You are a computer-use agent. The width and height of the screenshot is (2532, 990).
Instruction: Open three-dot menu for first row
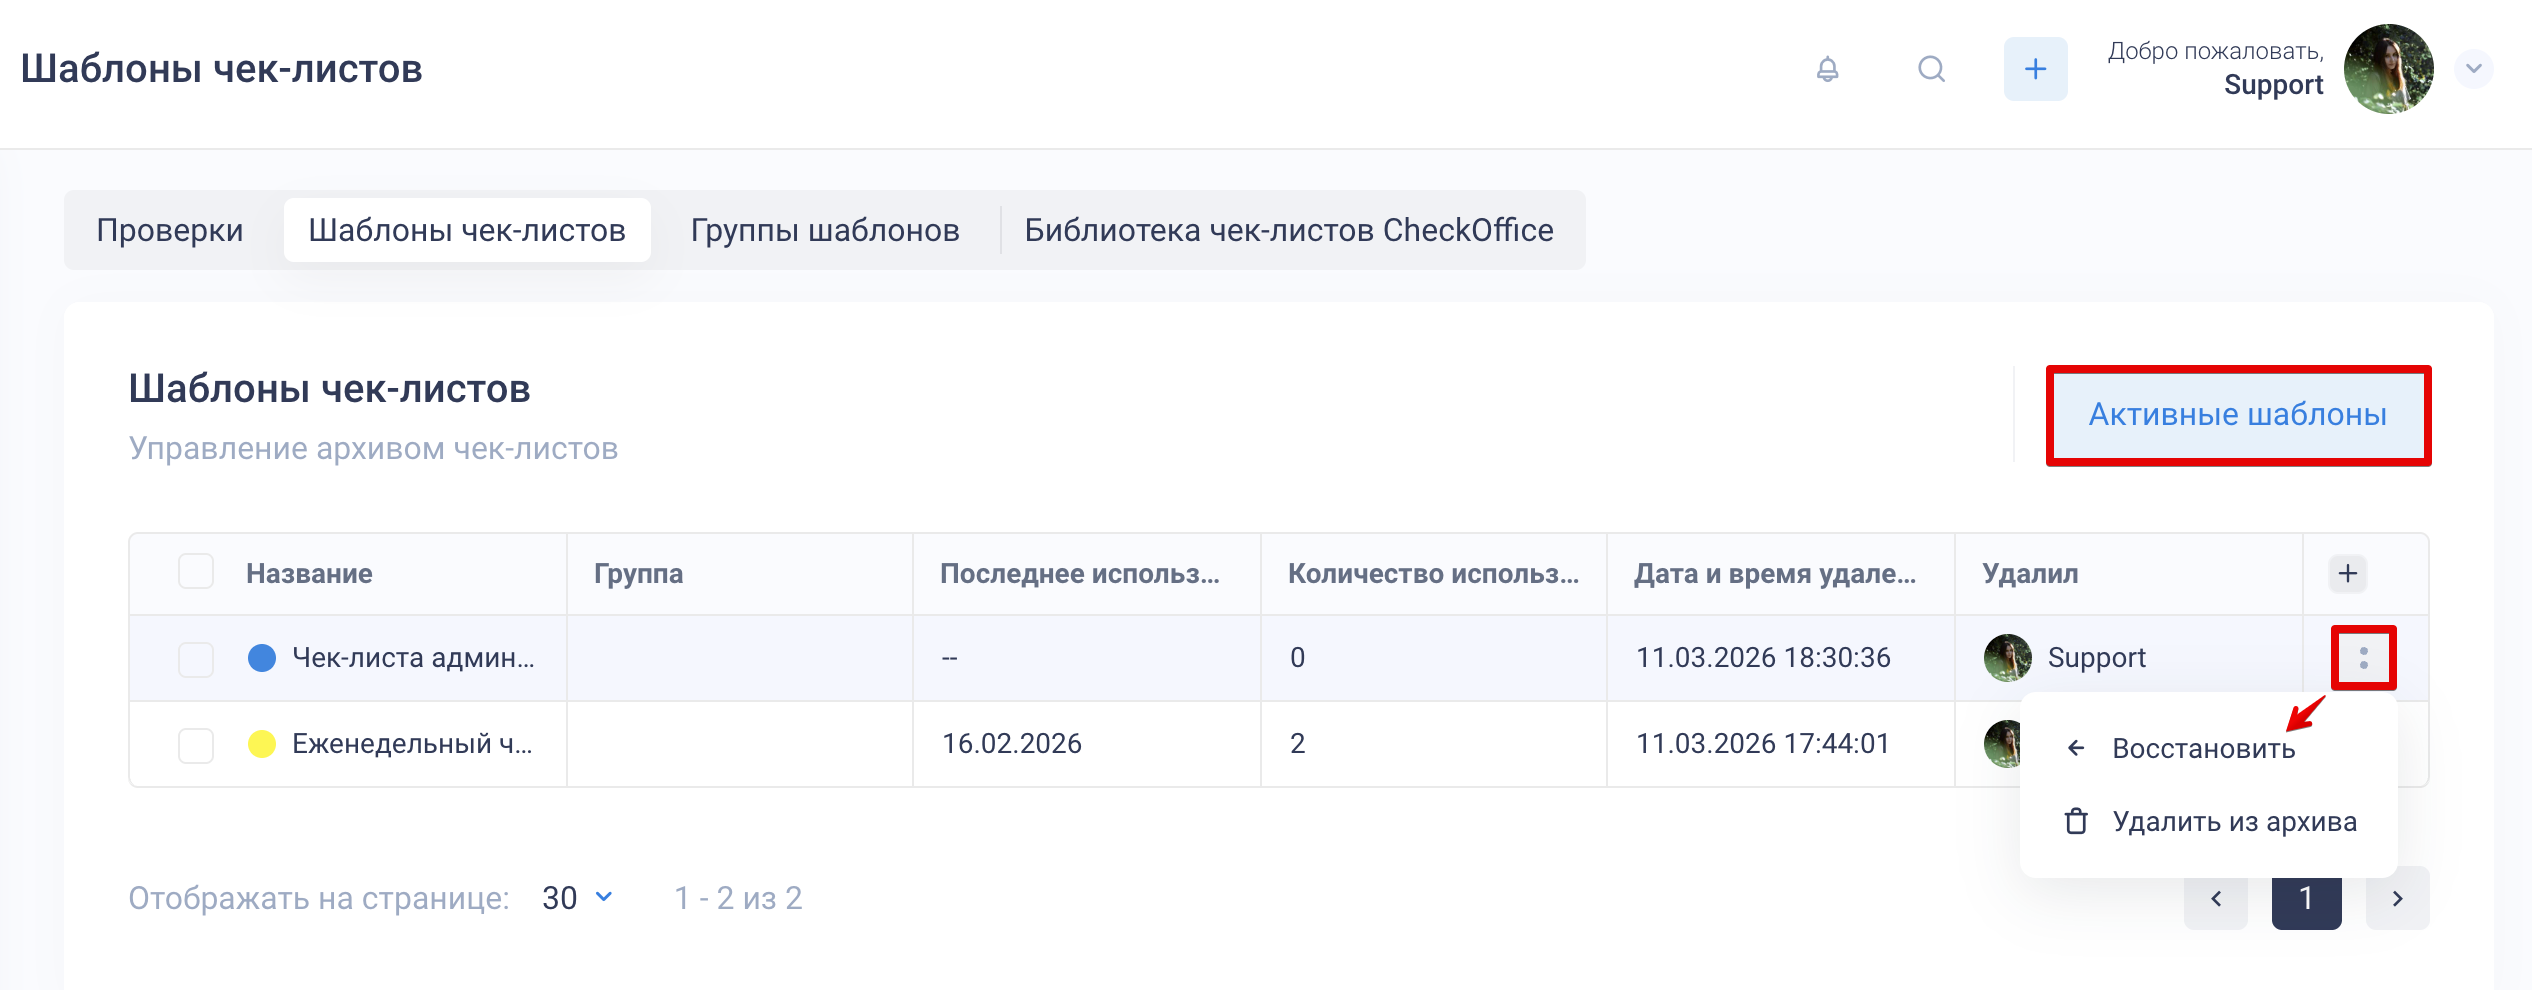[x=2363, y=658]
